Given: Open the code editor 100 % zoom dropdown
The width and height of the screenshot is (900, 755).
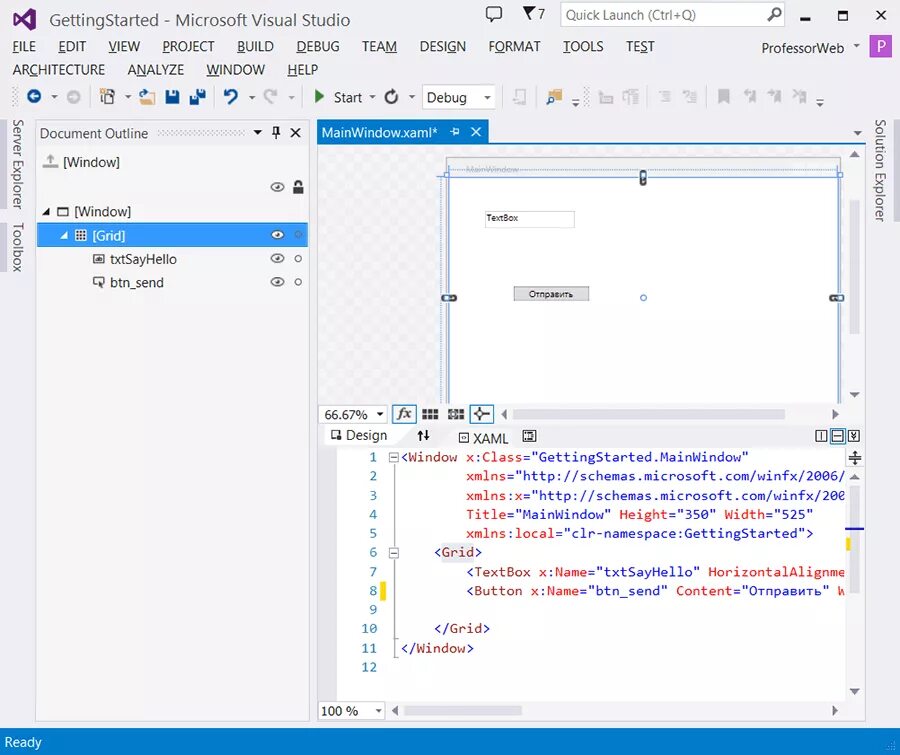Looking at the screenshot, I should point(378,711).
